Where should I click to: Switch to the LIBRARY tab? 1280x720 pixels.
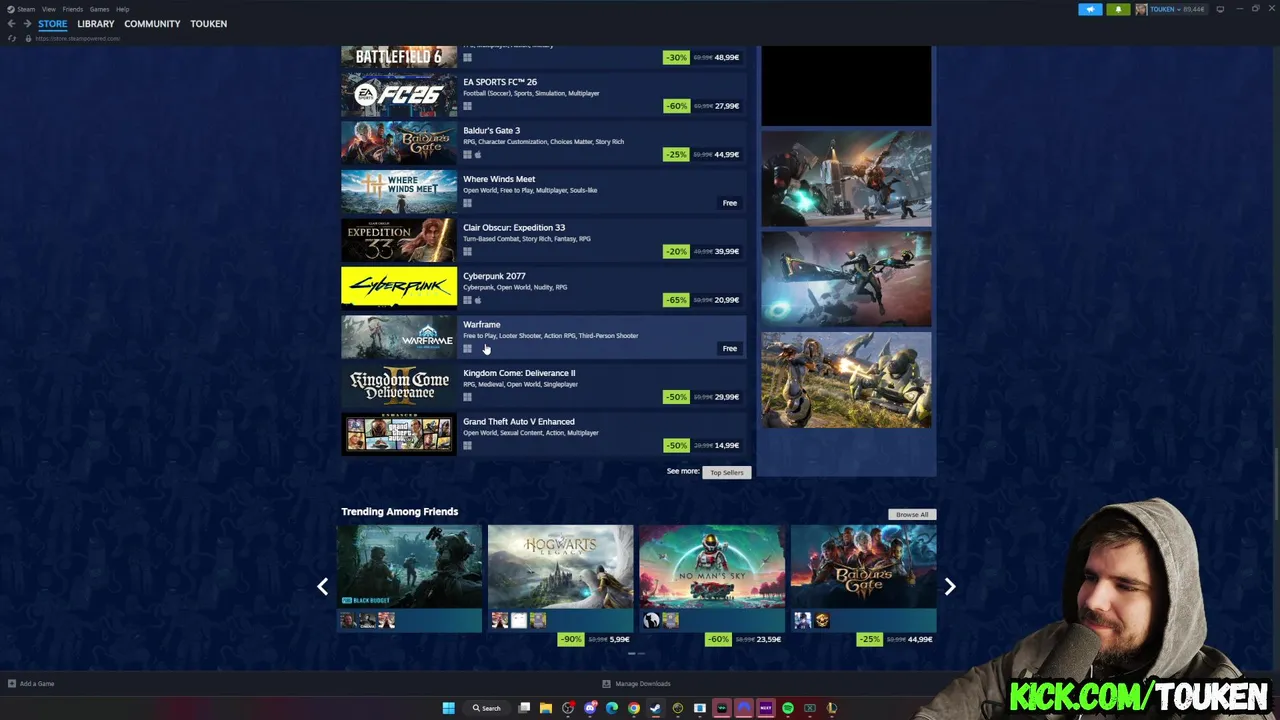point(96,24)
